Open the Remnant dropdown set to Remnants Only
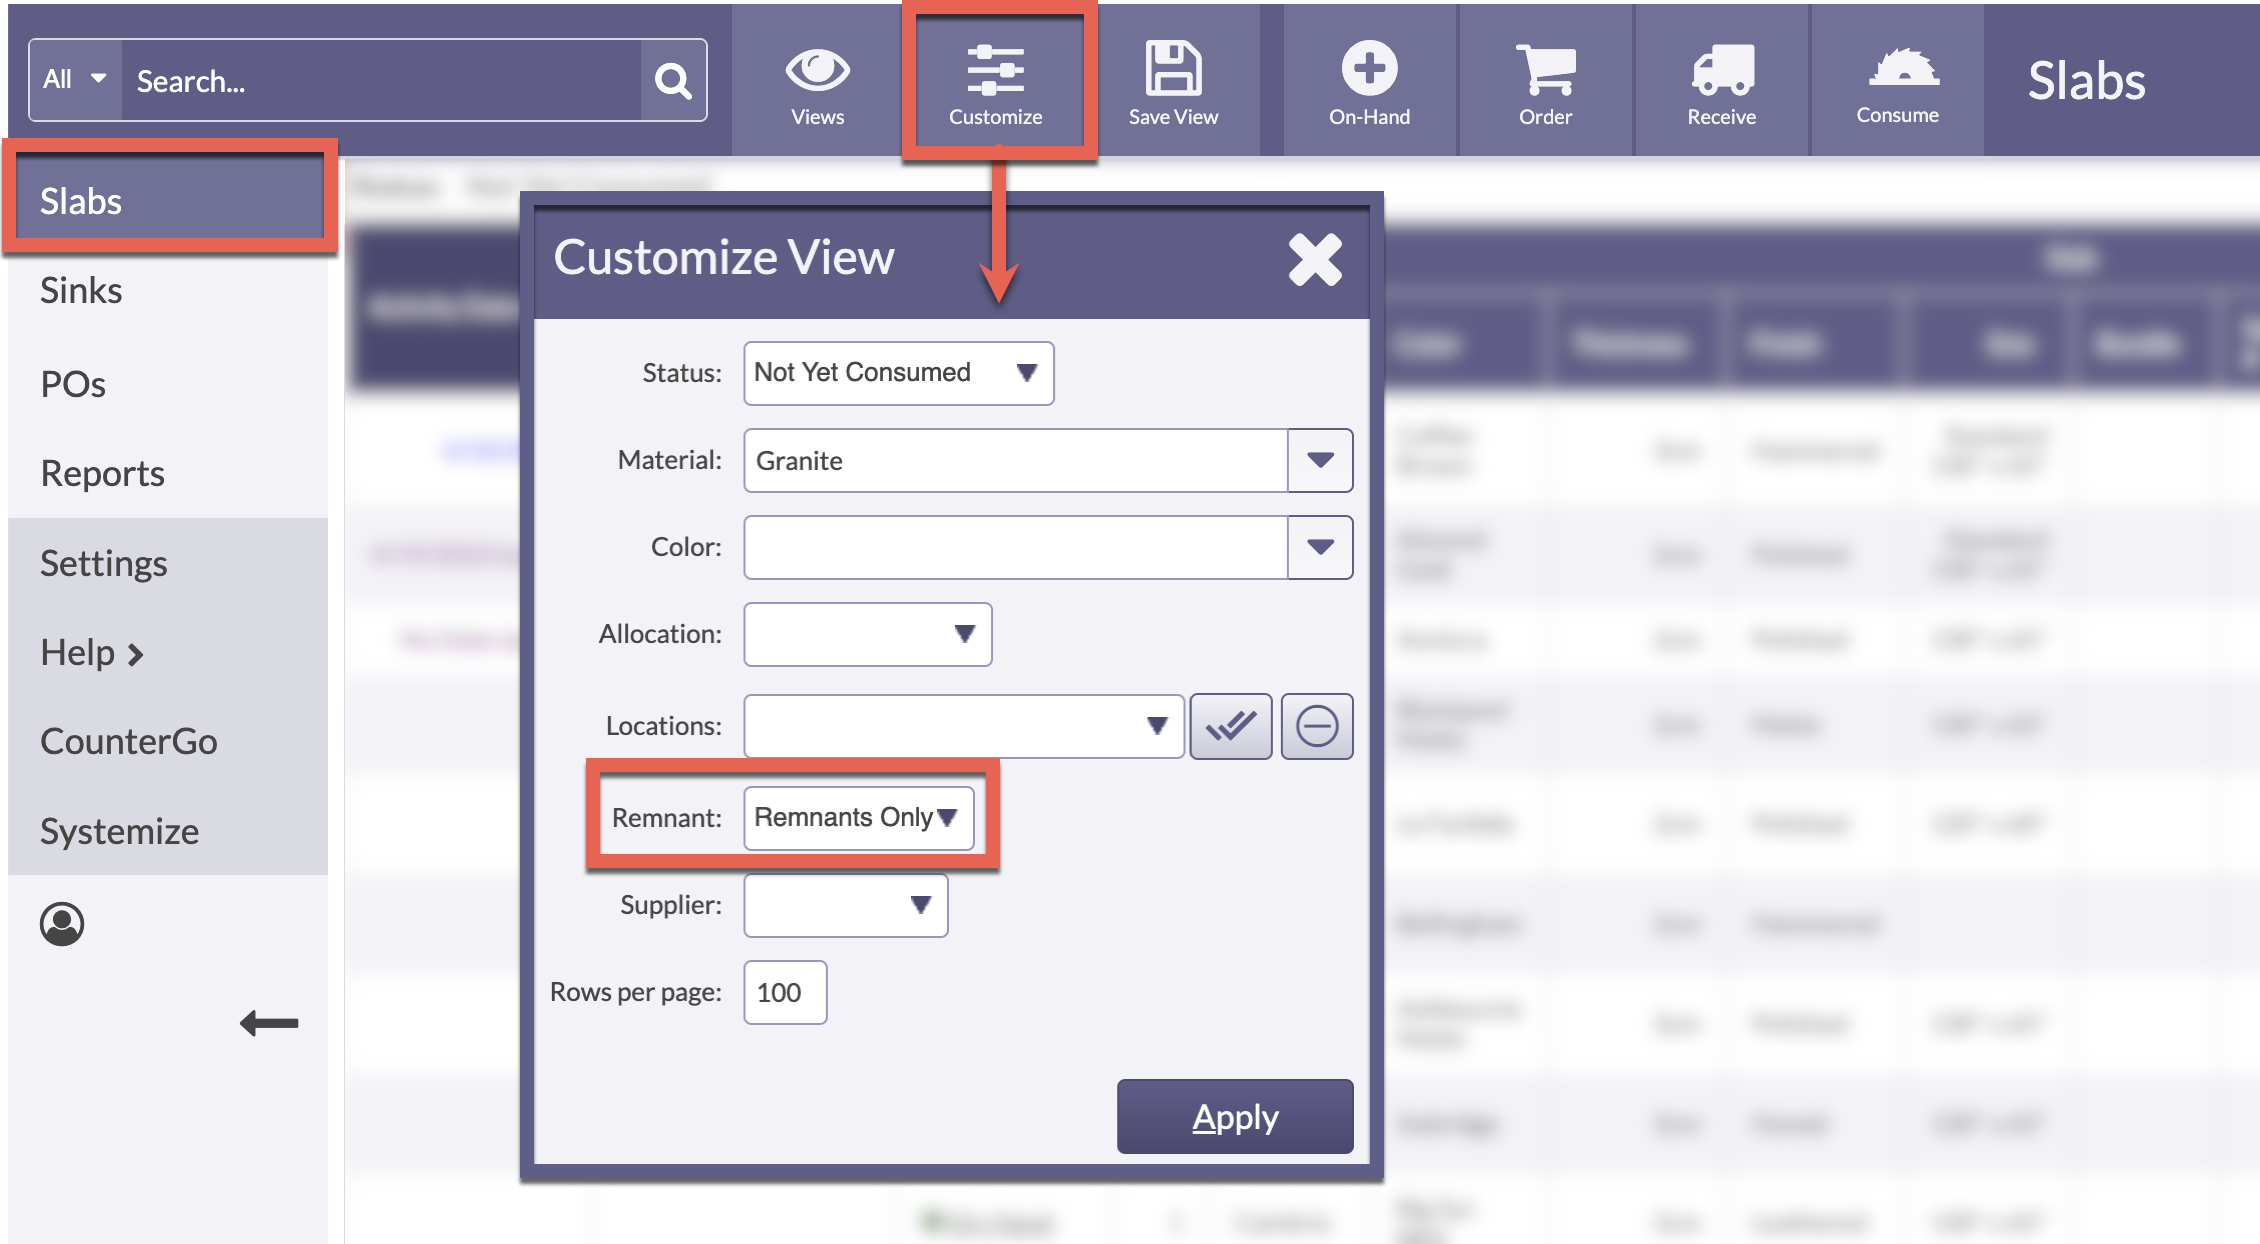 pos(859,817)
